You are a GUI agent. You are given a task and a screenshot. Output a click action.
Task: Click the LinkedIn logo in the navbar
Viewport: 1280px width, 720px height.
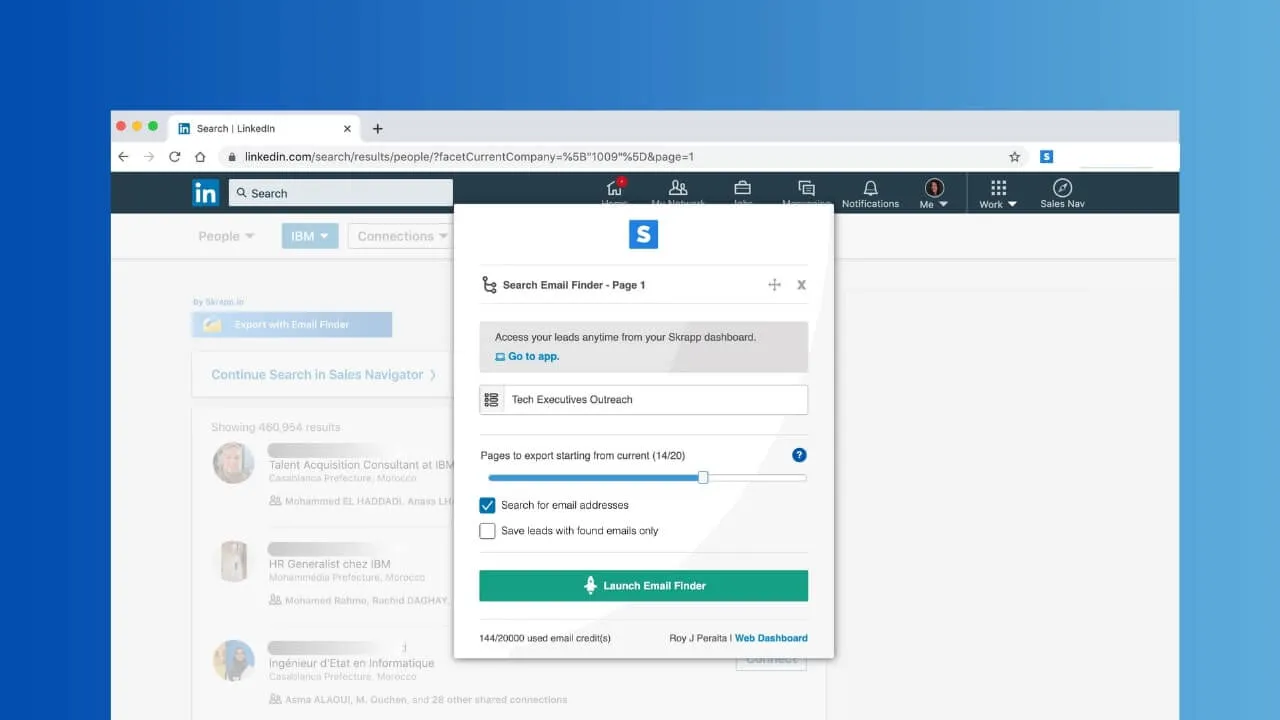point(205,193)
